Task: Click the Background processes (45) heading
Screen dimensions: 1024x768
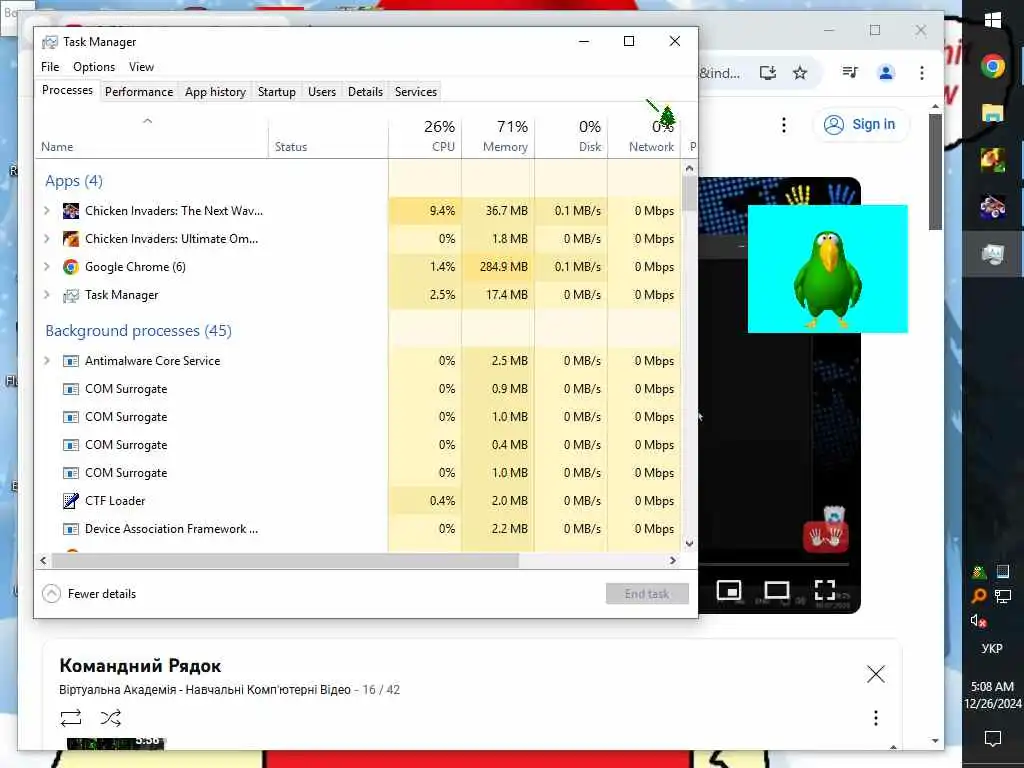Action: (138, 331)
